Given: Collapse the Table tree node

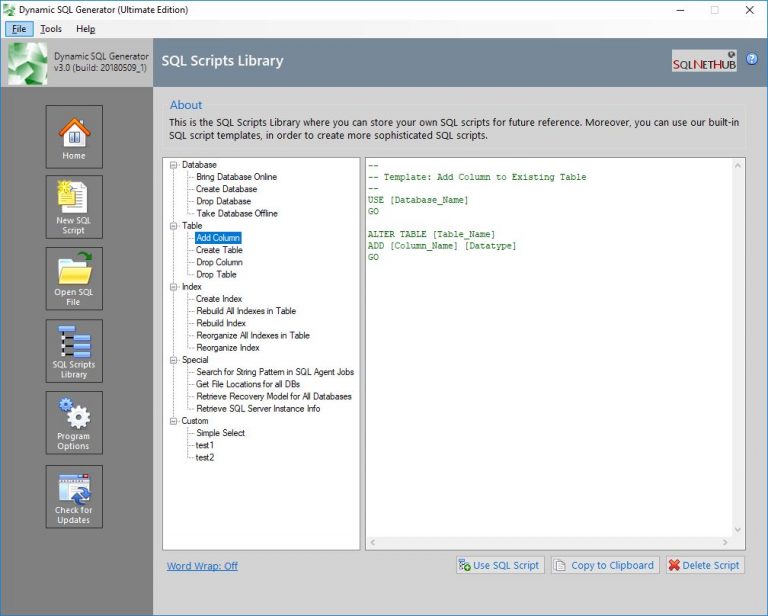Looking at the screenshot, I should click(x=173, y=226).
